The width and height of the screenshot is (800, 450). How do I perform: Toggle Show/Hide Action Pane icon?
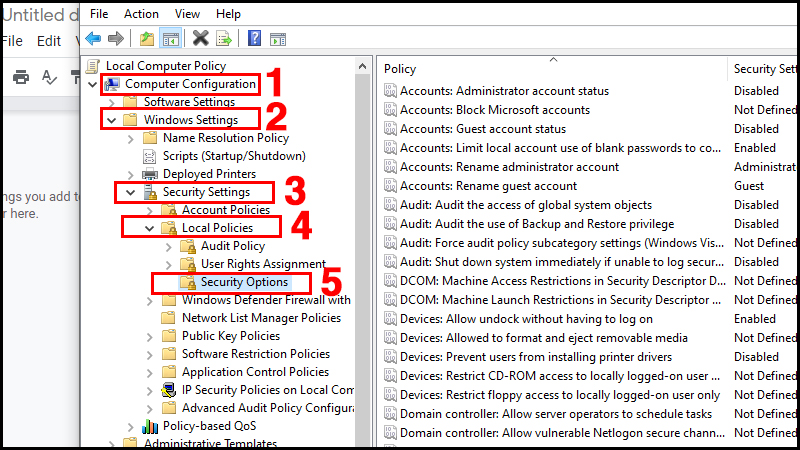(x=278, y=39)
